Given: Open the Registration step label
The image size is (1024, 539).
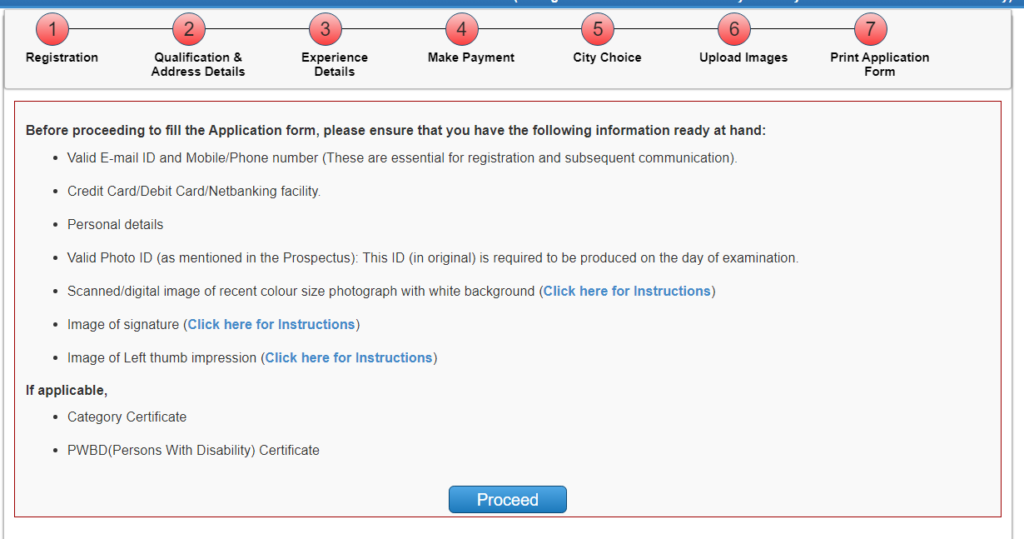Looking at the screenshot, I should pyautogui.click(x=62, y=57).
